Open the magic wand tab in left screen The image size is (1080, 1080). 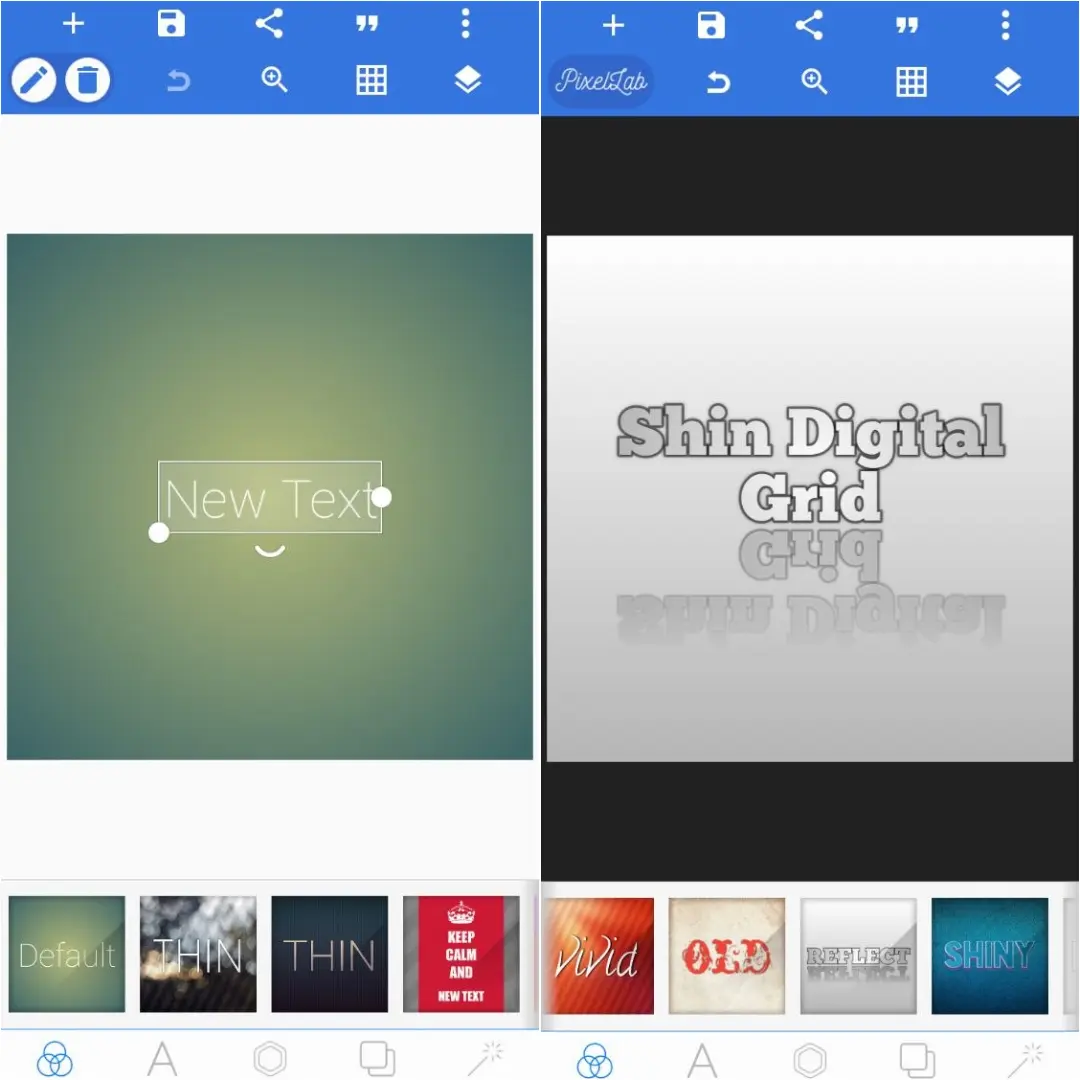[486, 1059]
